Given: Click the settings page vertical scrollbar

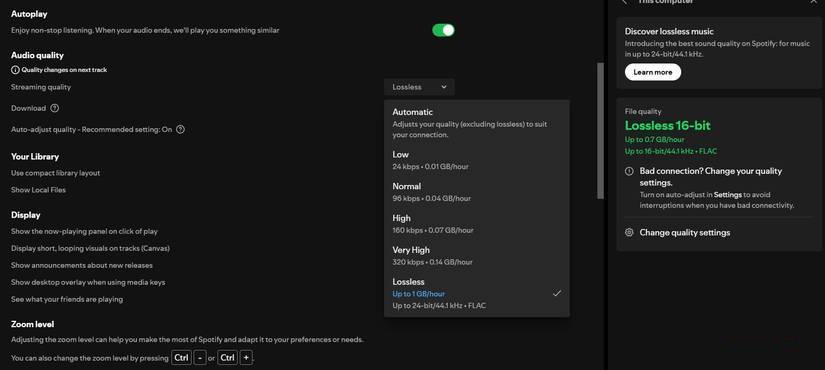Looking at the screenshot, I should click(600, 131).
